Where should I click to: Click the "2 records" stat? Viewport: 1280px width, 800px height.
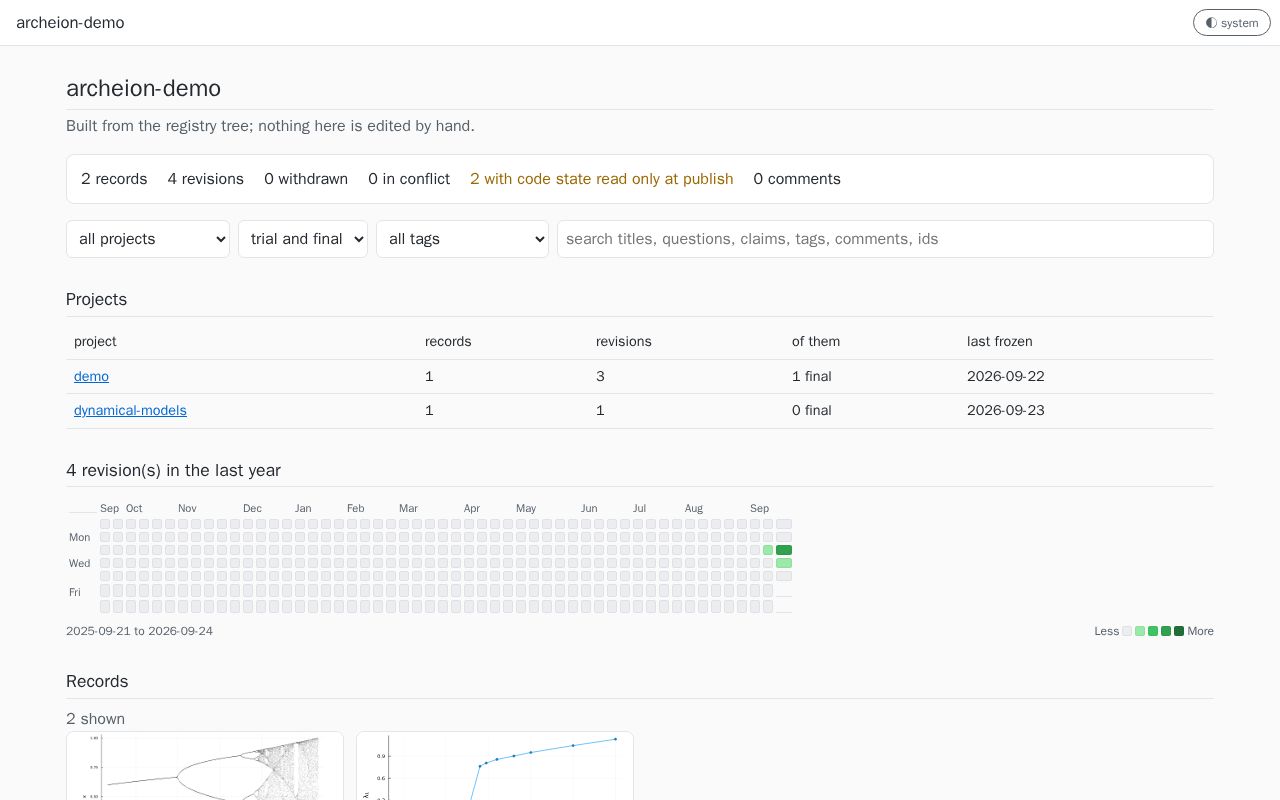point(114,179)
